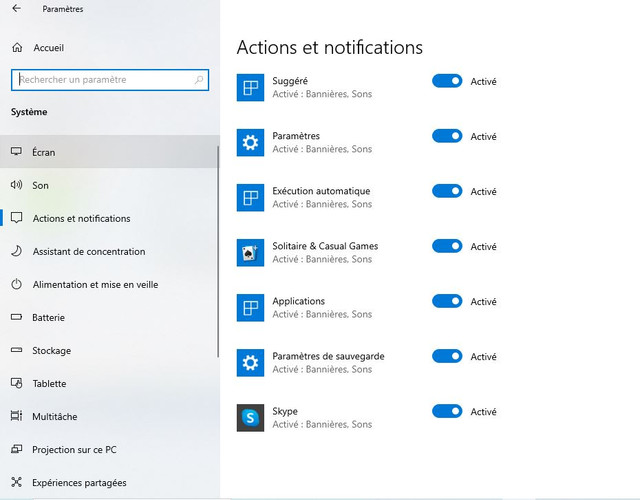This screenshot has height=500, width=640.
Task: Open Applications notification settings entry
Action: click(x=322, y=308)
